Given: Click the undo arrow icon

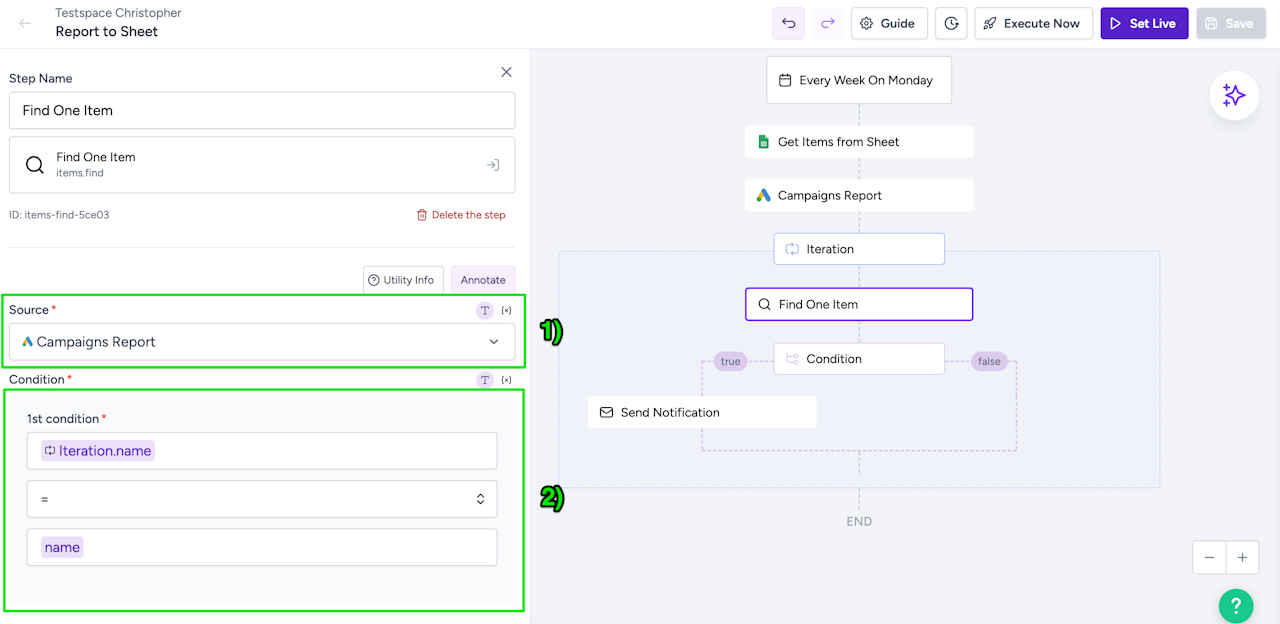Looking at the screenshot, I should click(789, 23).
